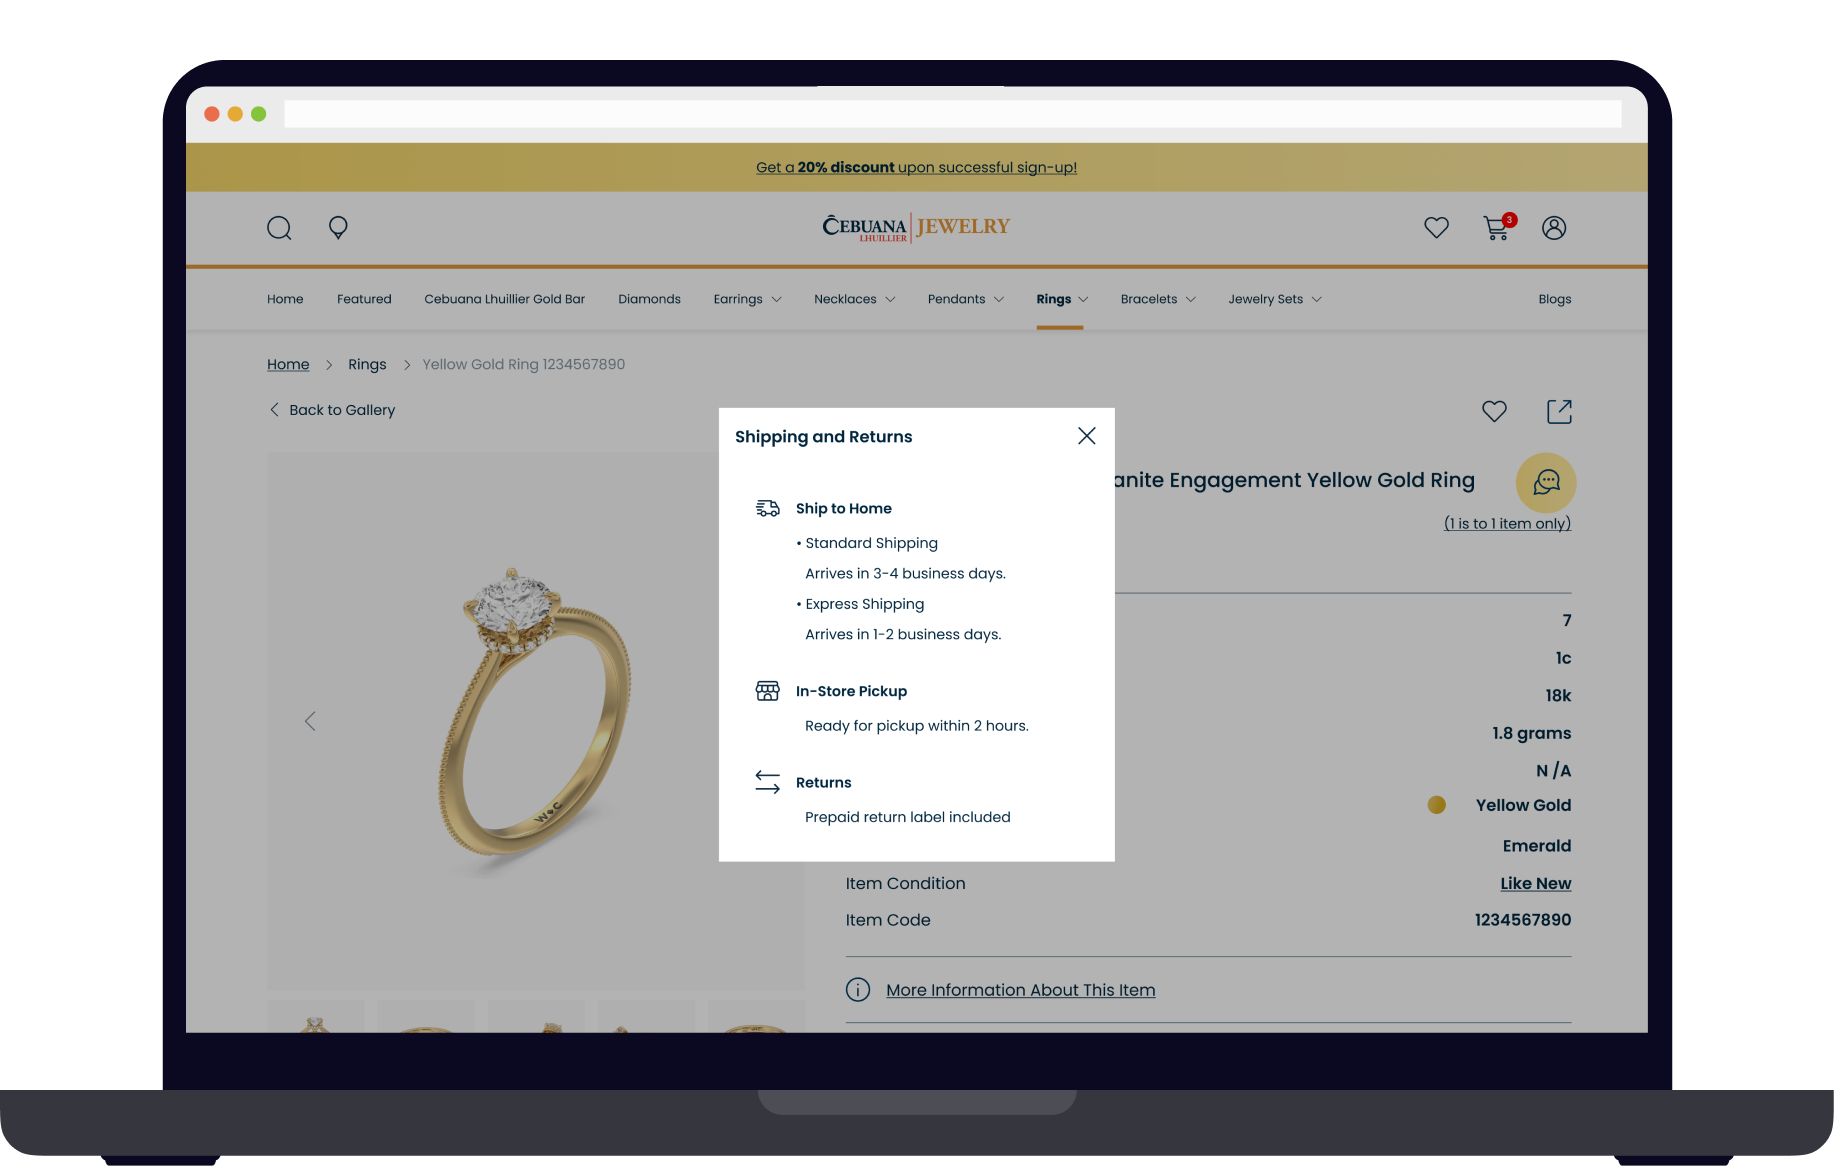Add ring to favorites heart icon
1834x1166 pixels.
pyautogui.click(x=1494, y=411)
